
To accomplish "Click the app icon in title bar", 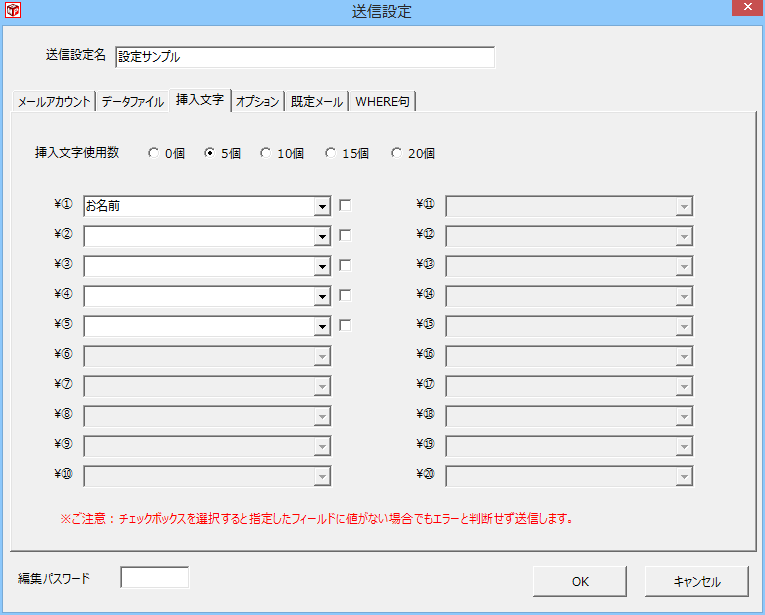I will tap(13, 10).
